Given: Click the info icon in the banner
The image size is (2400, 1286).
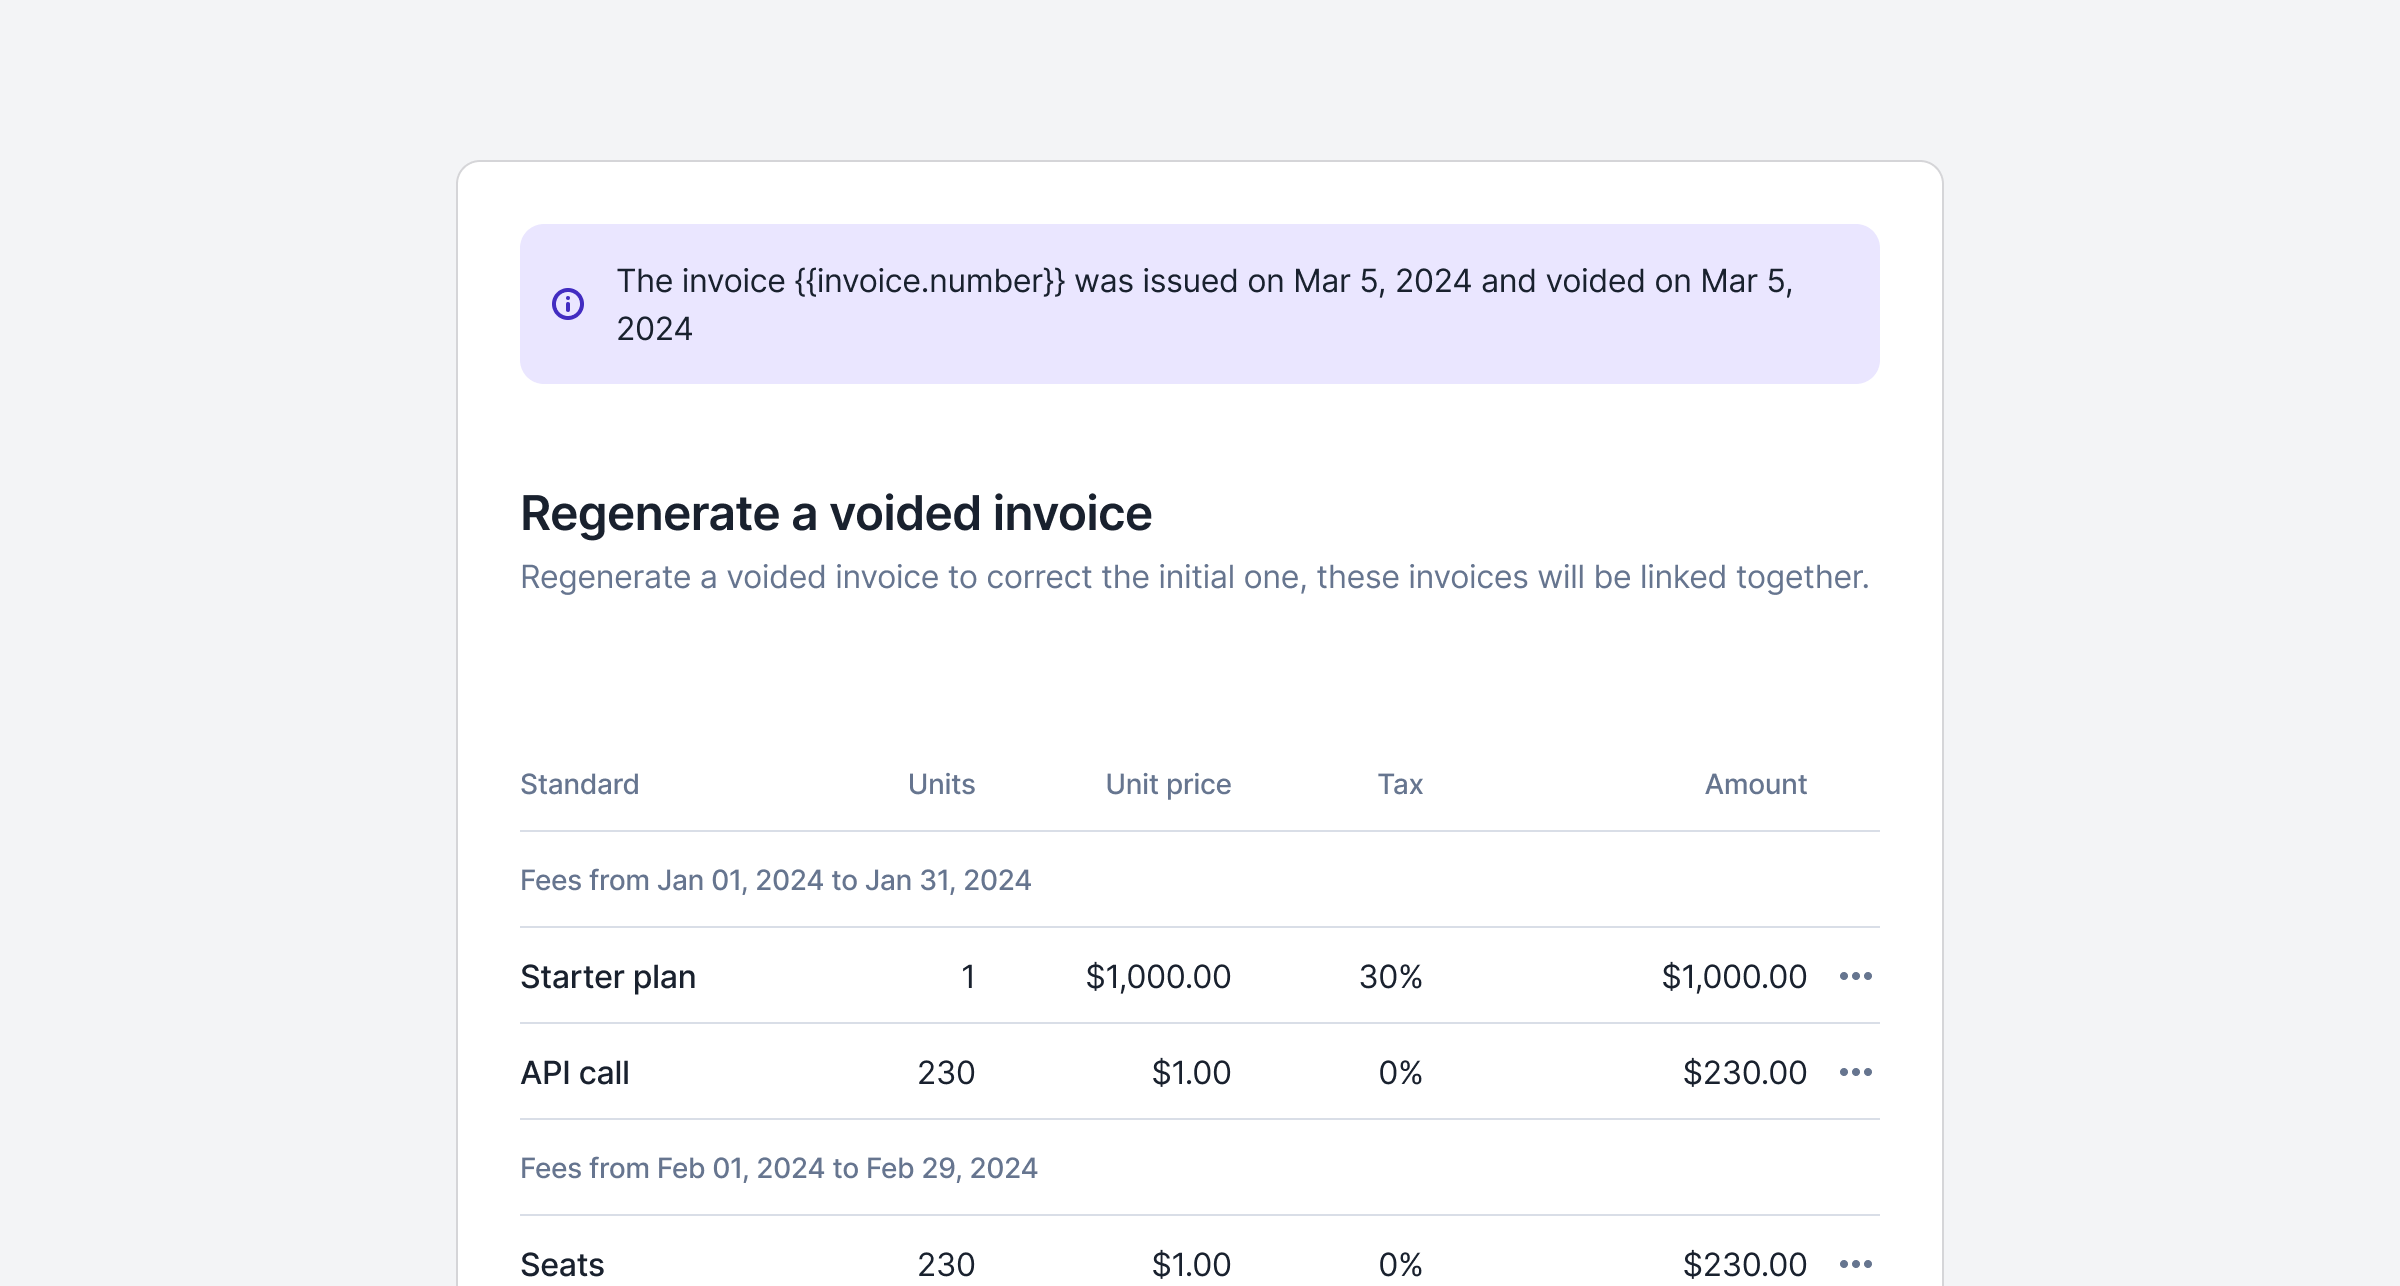Looking at the screenshot, I should click(x=568, y=304).
